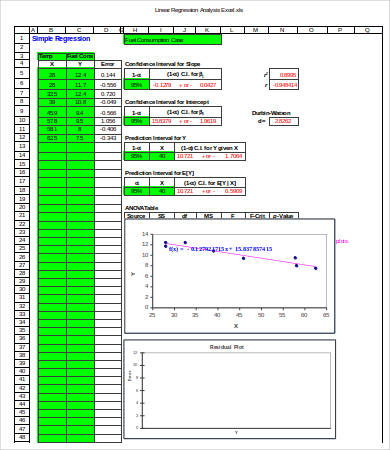This screenshot has width=390, height=450.
Task: Click the 'Error' column heading cell
Action: pyautogui.click(x=108, y=64)
